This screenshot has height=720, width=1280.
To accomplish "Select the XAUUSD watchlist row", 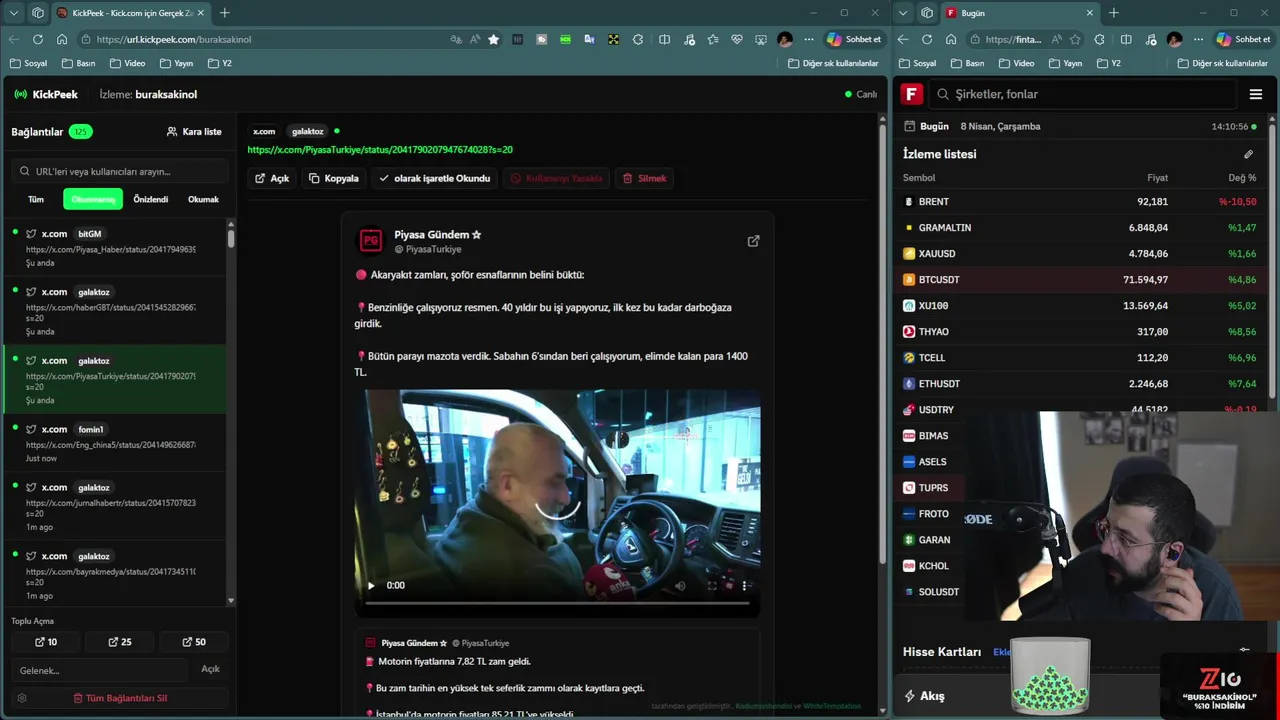I will point(1080,253).
